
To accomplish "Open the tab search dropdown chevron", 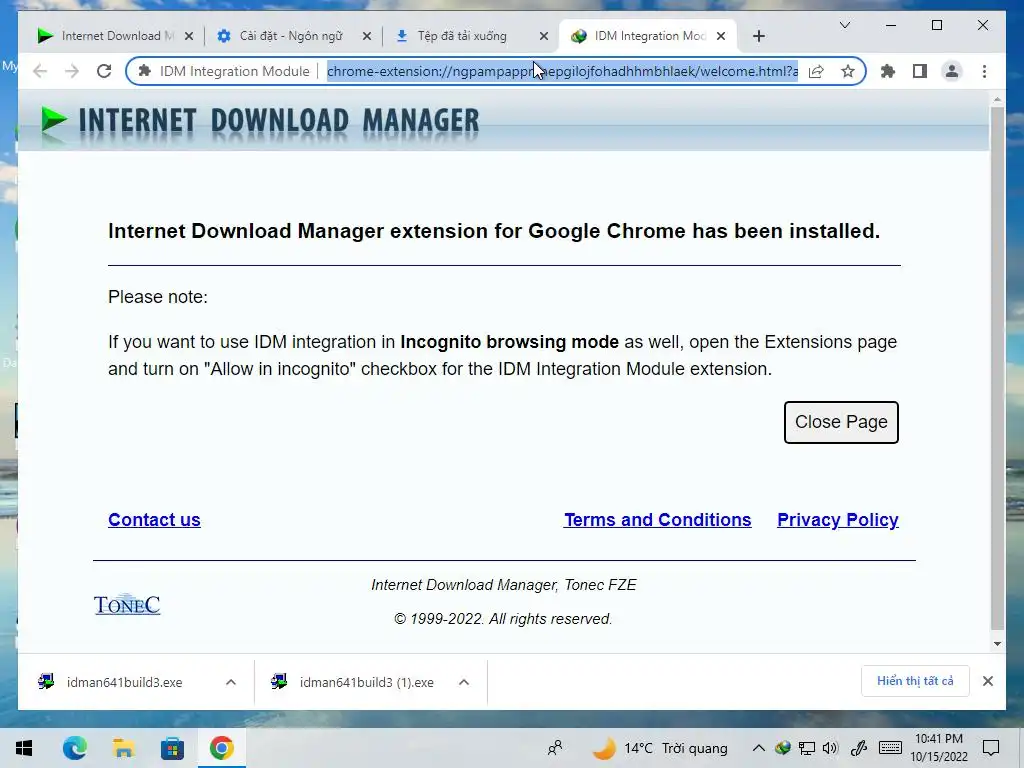I will tap(844, 25).
